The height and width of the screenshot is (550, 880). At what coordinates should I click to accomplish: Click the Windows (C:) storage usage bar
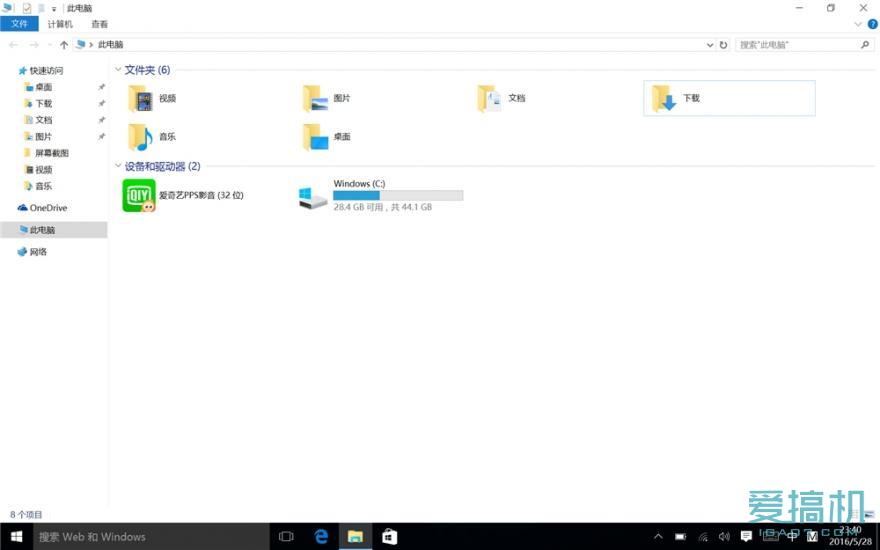pos(398,195)
